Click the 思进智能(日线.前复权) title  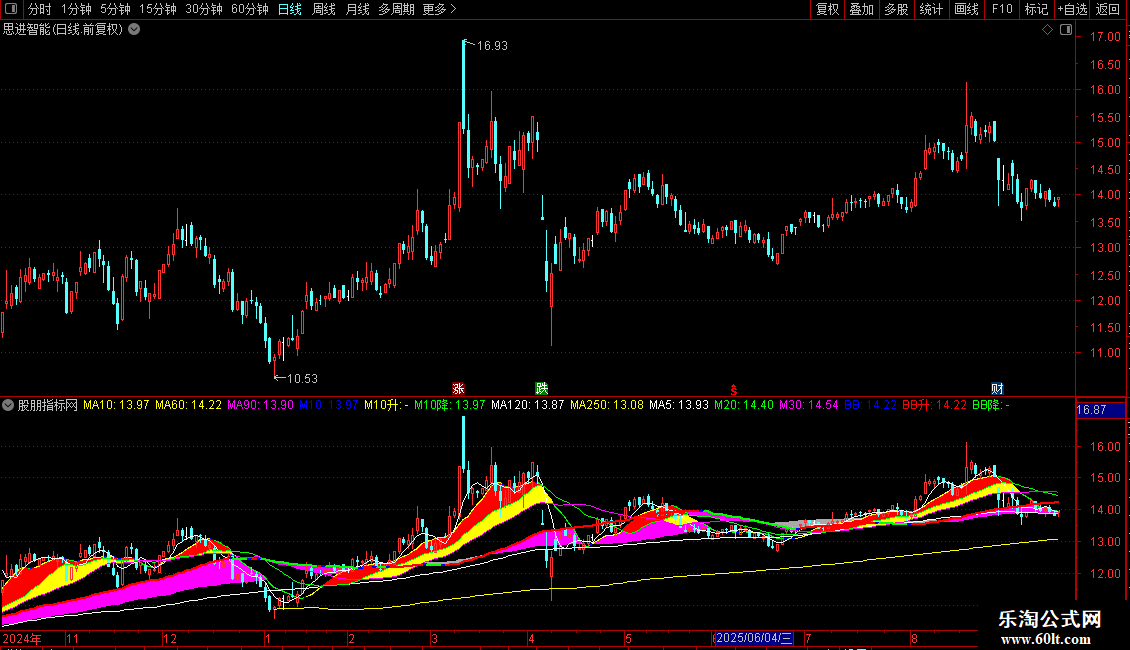coord(63,30)
